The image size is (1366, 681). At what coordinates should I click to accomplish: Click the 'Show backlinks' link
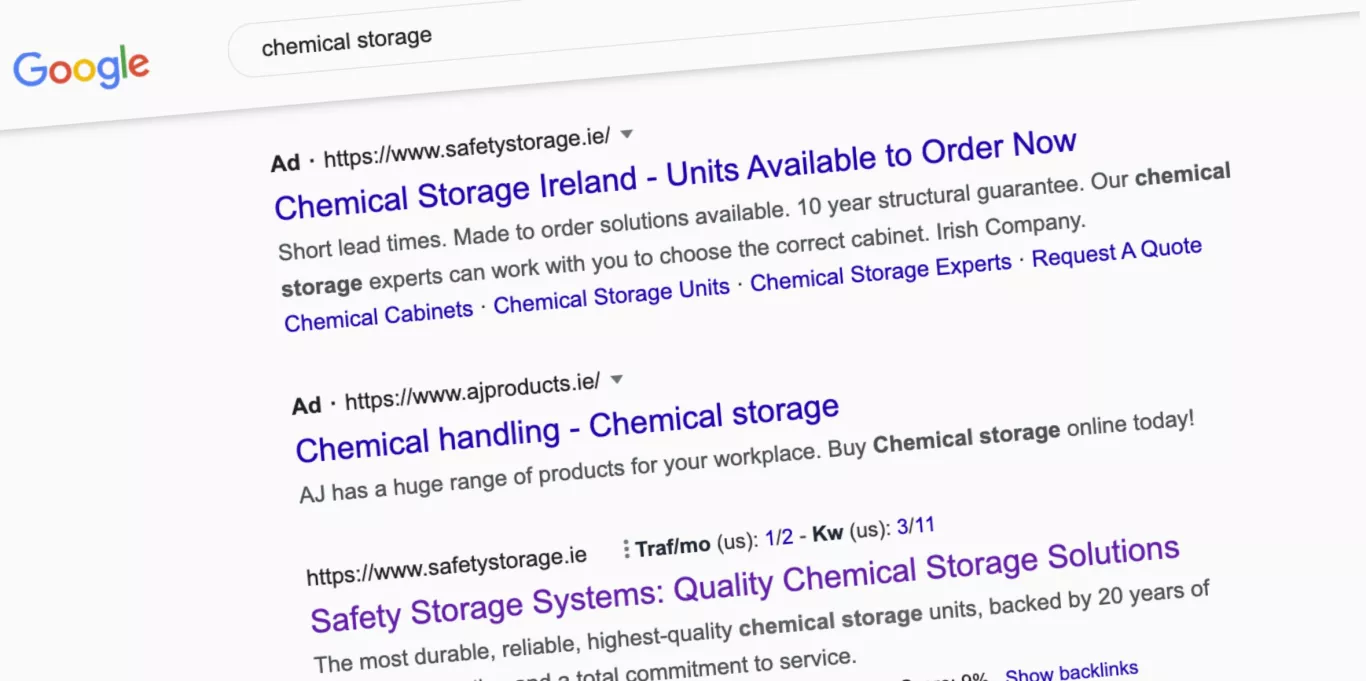[x=1071, y=671]
